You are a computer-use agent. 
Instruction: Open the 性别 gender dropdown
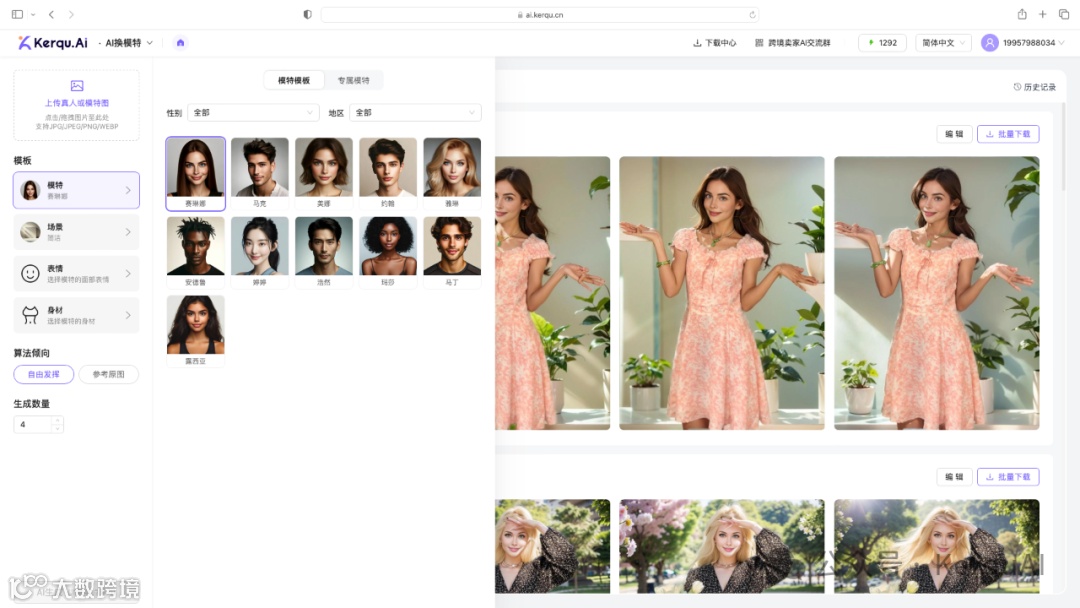[x=253, y=112]
